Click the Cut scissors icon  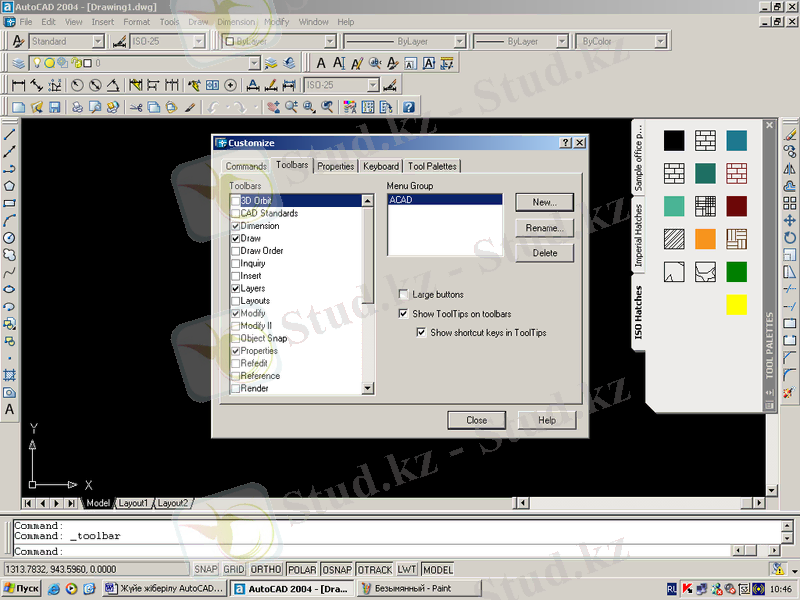(136, 107)
